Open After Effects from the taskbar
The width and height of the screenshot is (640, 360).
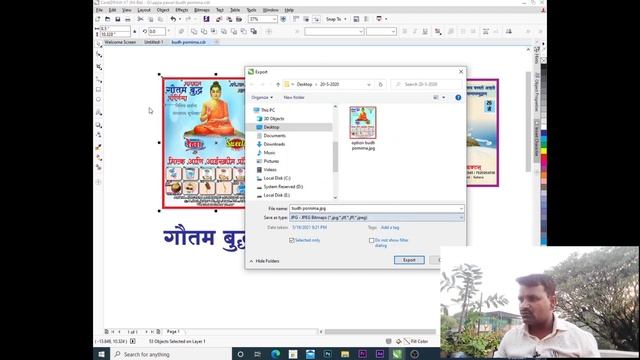tap(380, 354)
